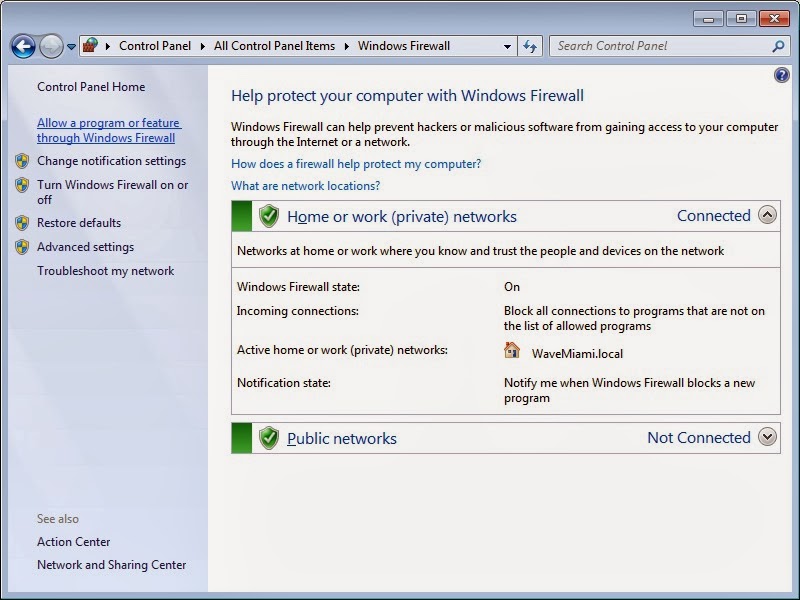Click shield icon beside Change notification settings

(22, 161)
